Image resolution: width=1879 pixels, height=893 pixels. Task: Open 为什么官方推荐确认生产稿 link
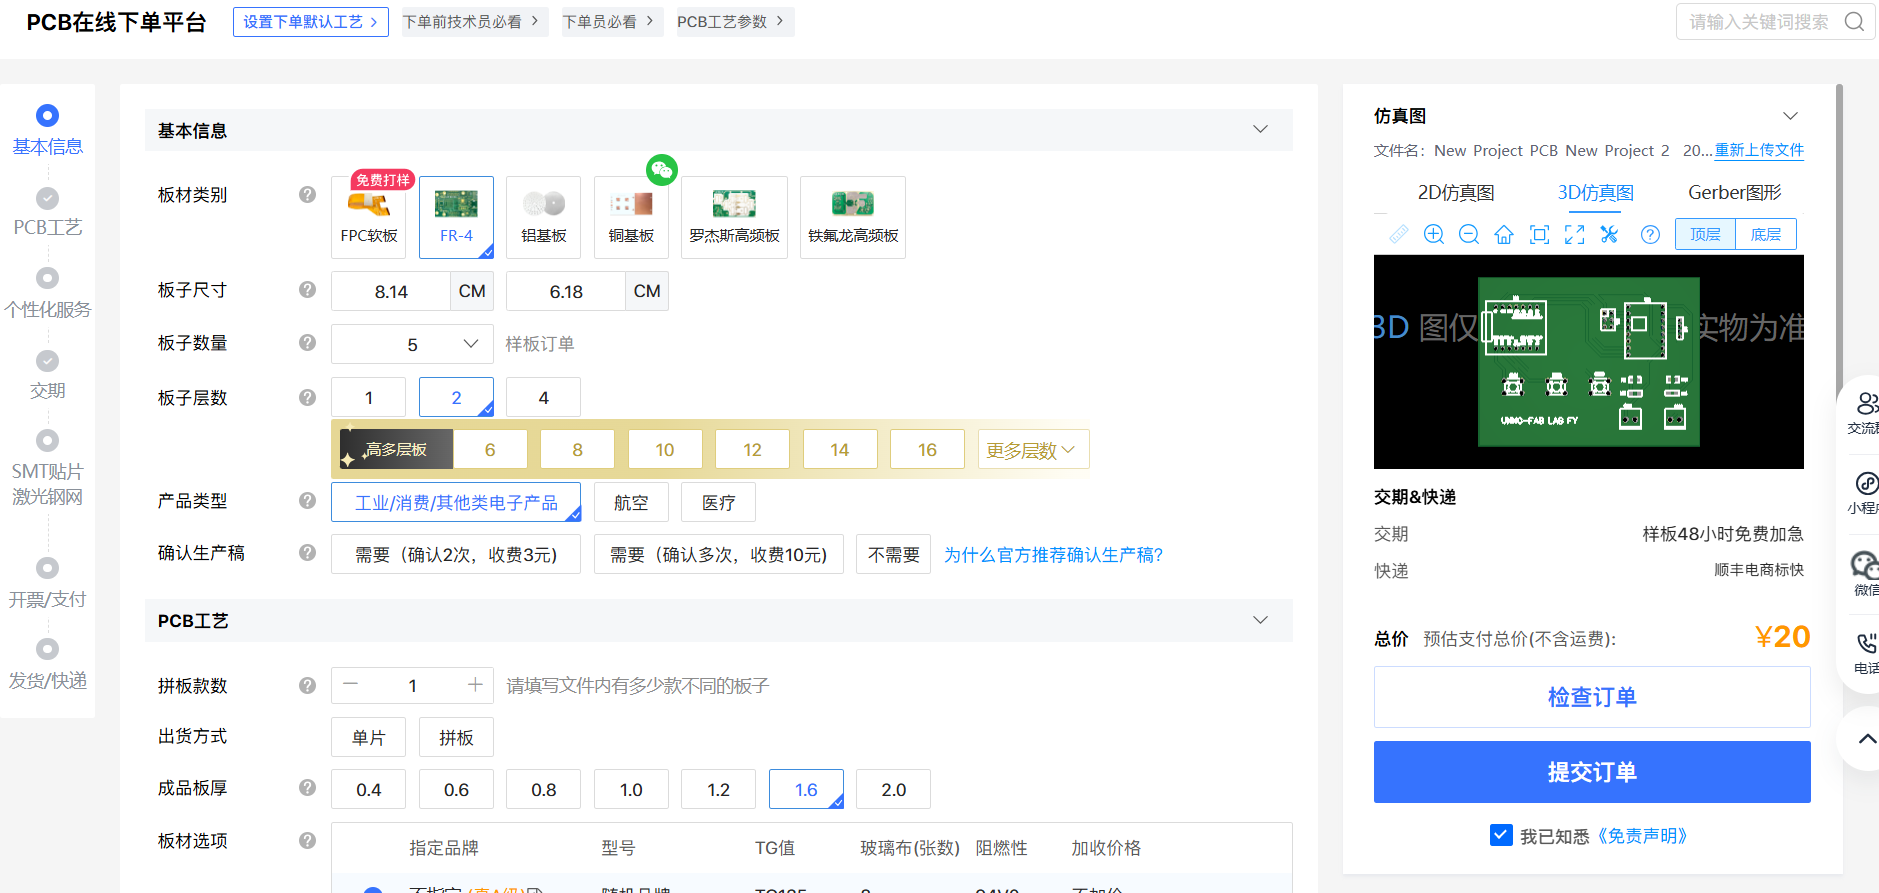[x=1053, y=555]
